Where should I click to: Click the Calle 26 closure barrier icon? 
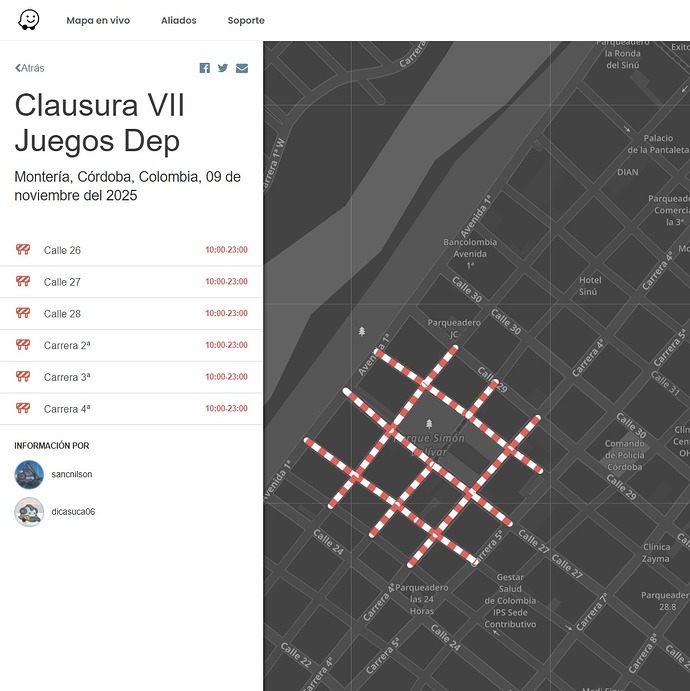coord(23,250)
